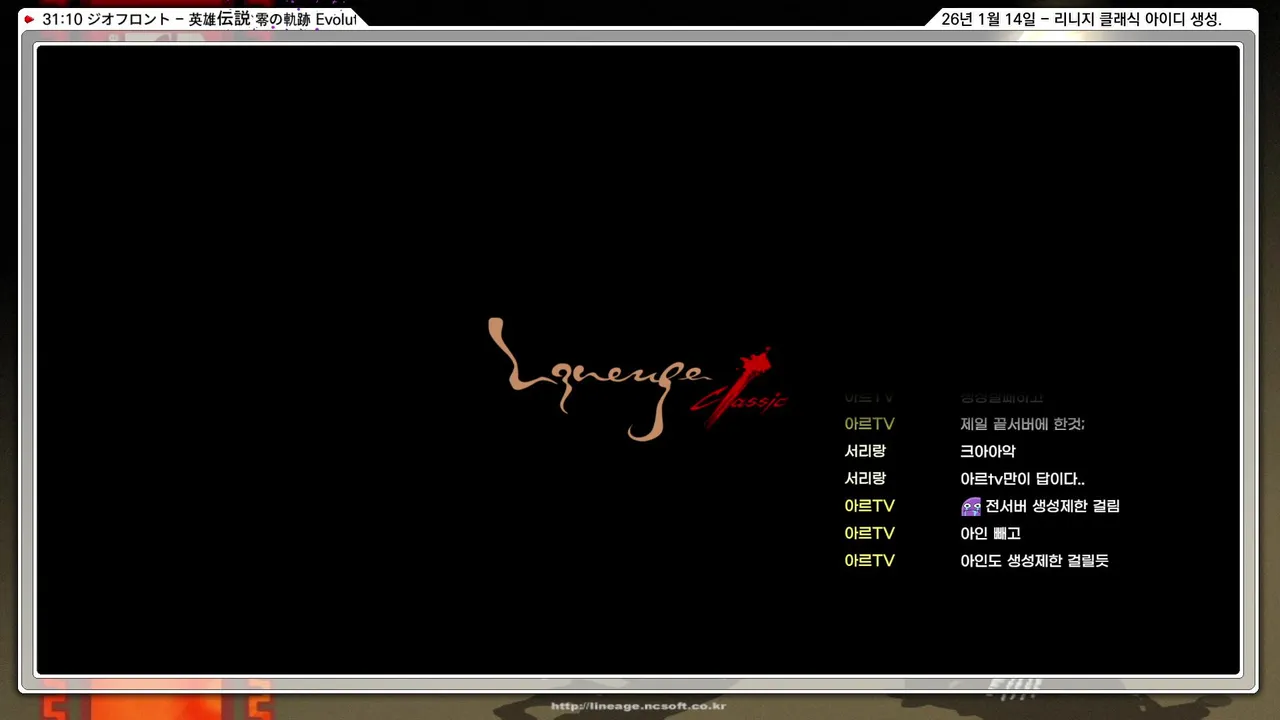The height and width of the screenshot is (720, 1280).
Task: Open the lineage.ncsoft.co.kr link at bottom
Action: click(x=638, y=706)
